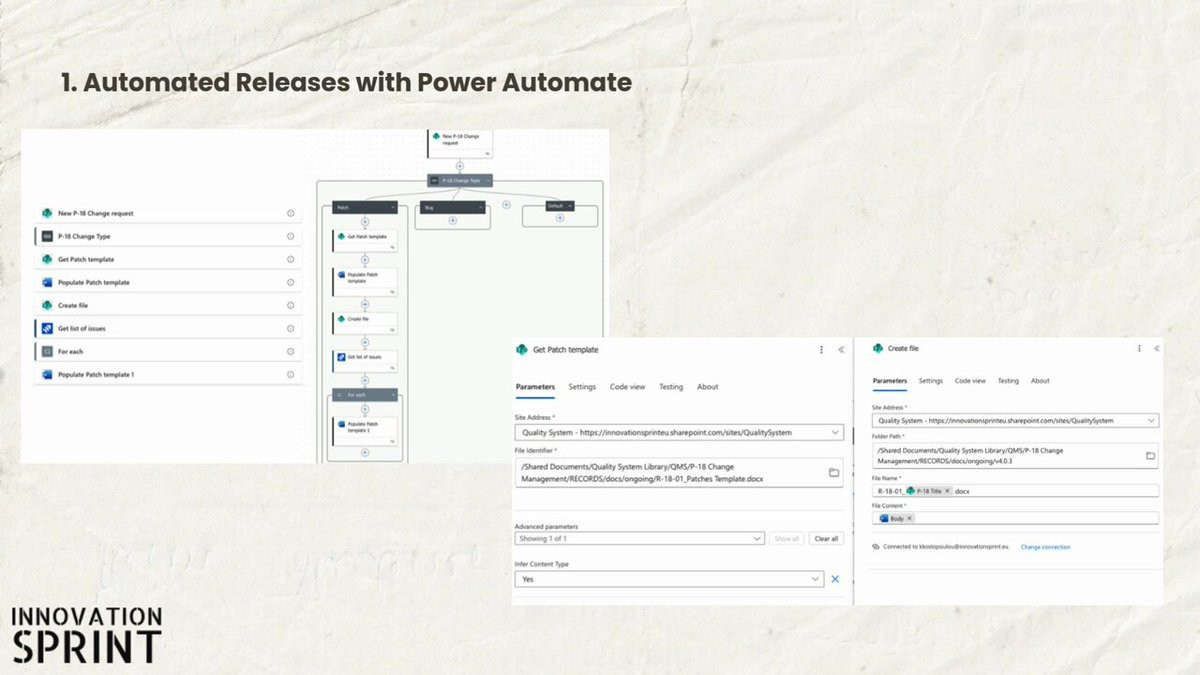
Task: Remove the Body token from File Content
Action: tap(909, 518)
